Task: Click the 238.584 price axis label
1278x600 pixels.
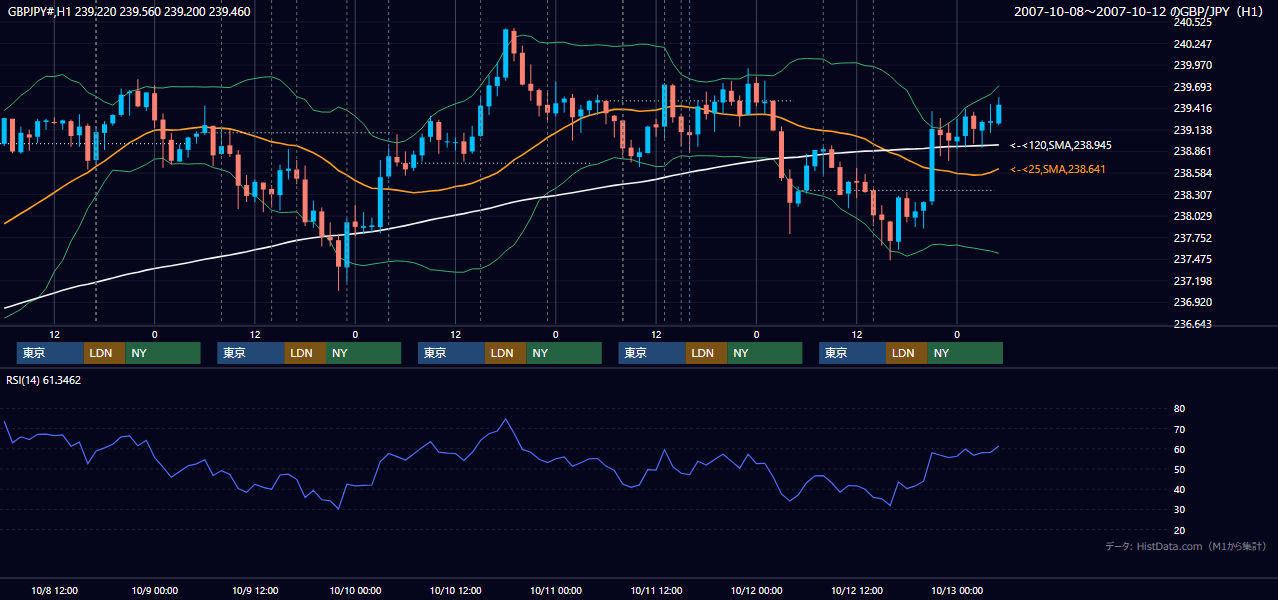Action: click(x=1192, y=173)
